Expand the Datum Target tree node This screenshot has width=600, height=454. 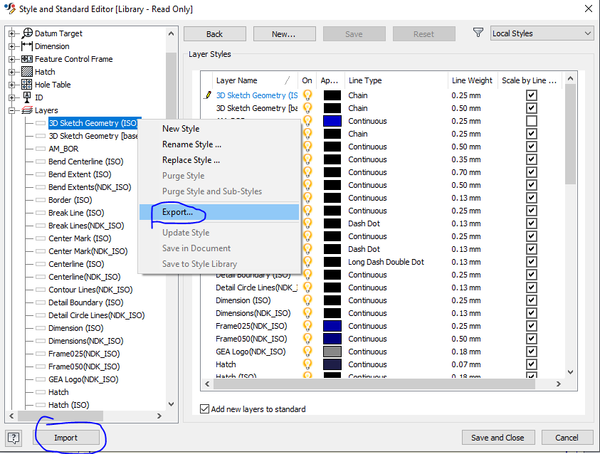12,34
